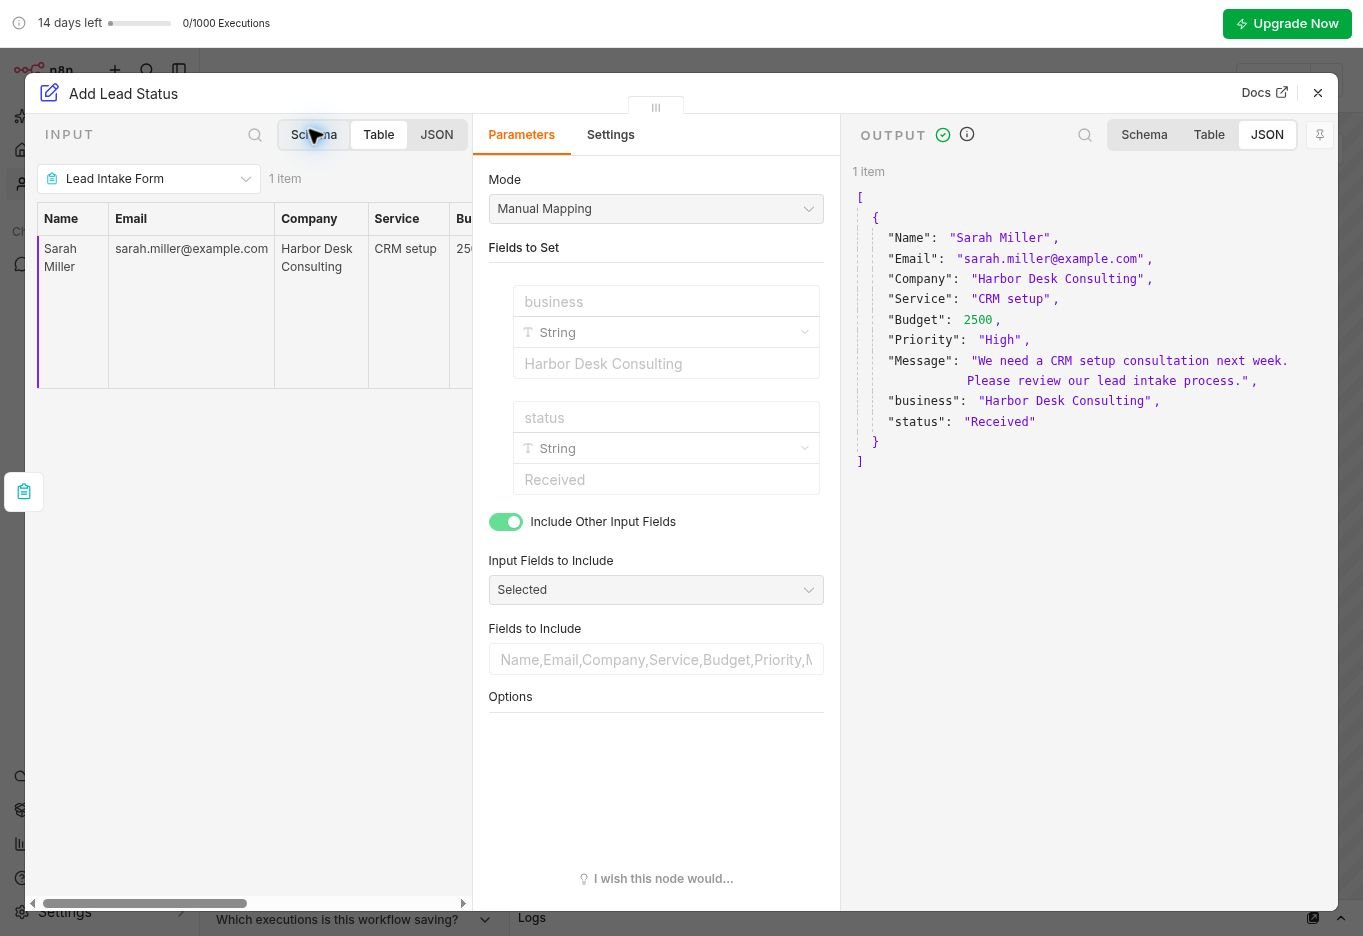Click Budget value 2500 in output JSON

point(978,320)
